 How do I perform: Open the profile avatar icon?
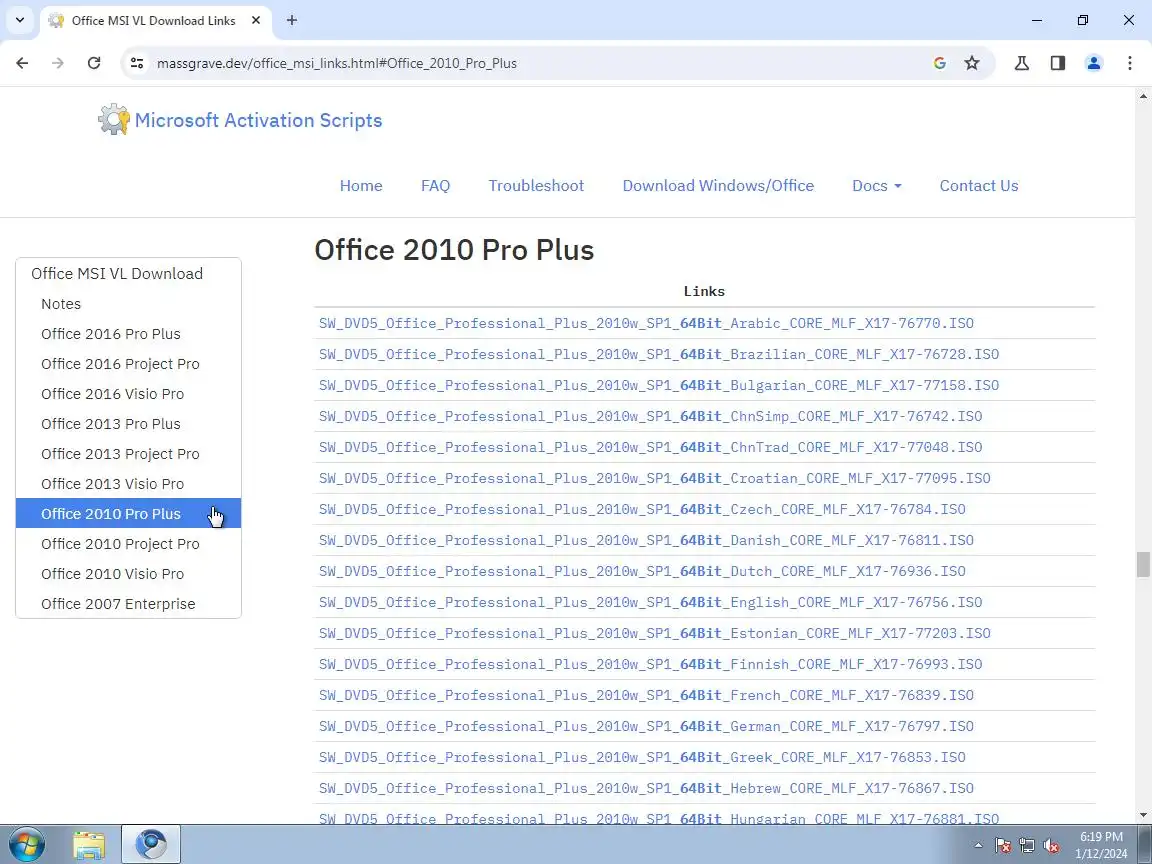pos(1093,63)
